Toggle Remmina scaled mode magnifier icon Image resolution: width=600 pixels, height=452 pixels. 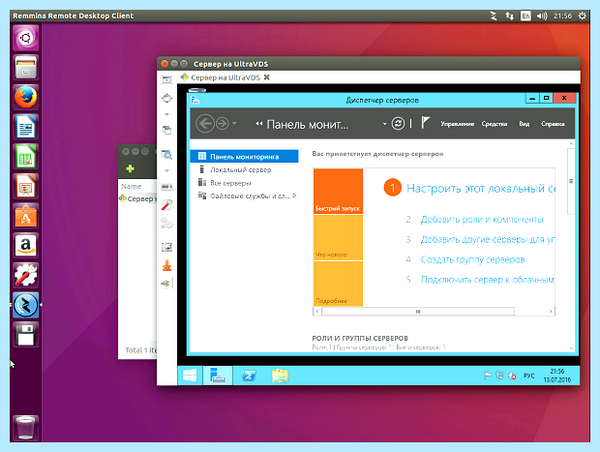click(167, 155)
